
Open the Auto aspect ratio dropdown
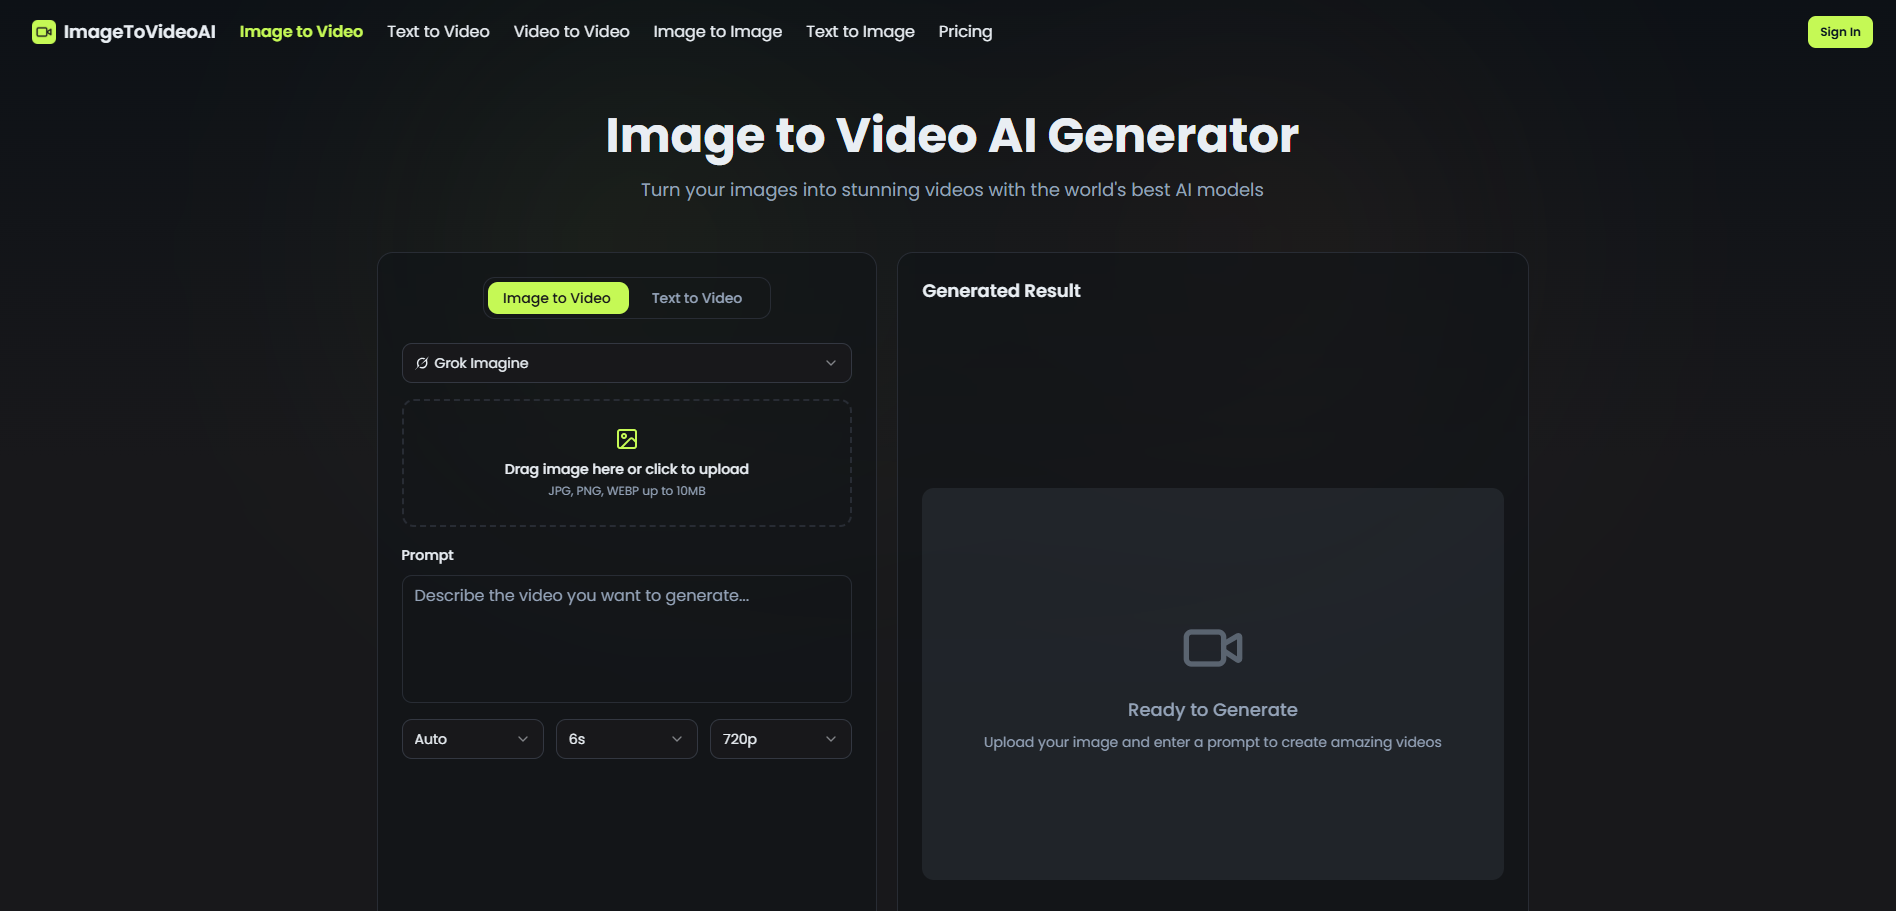click(x=472, y=738)
